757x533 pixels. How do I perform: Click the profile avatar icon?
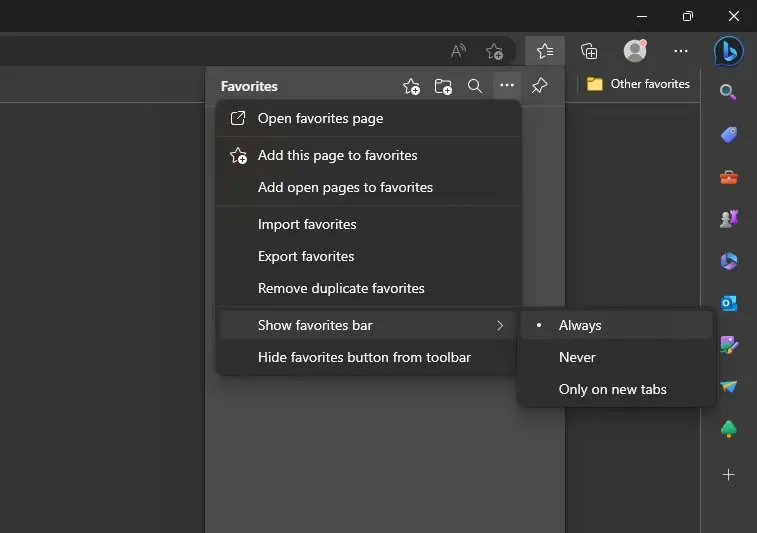coord(634,51)
